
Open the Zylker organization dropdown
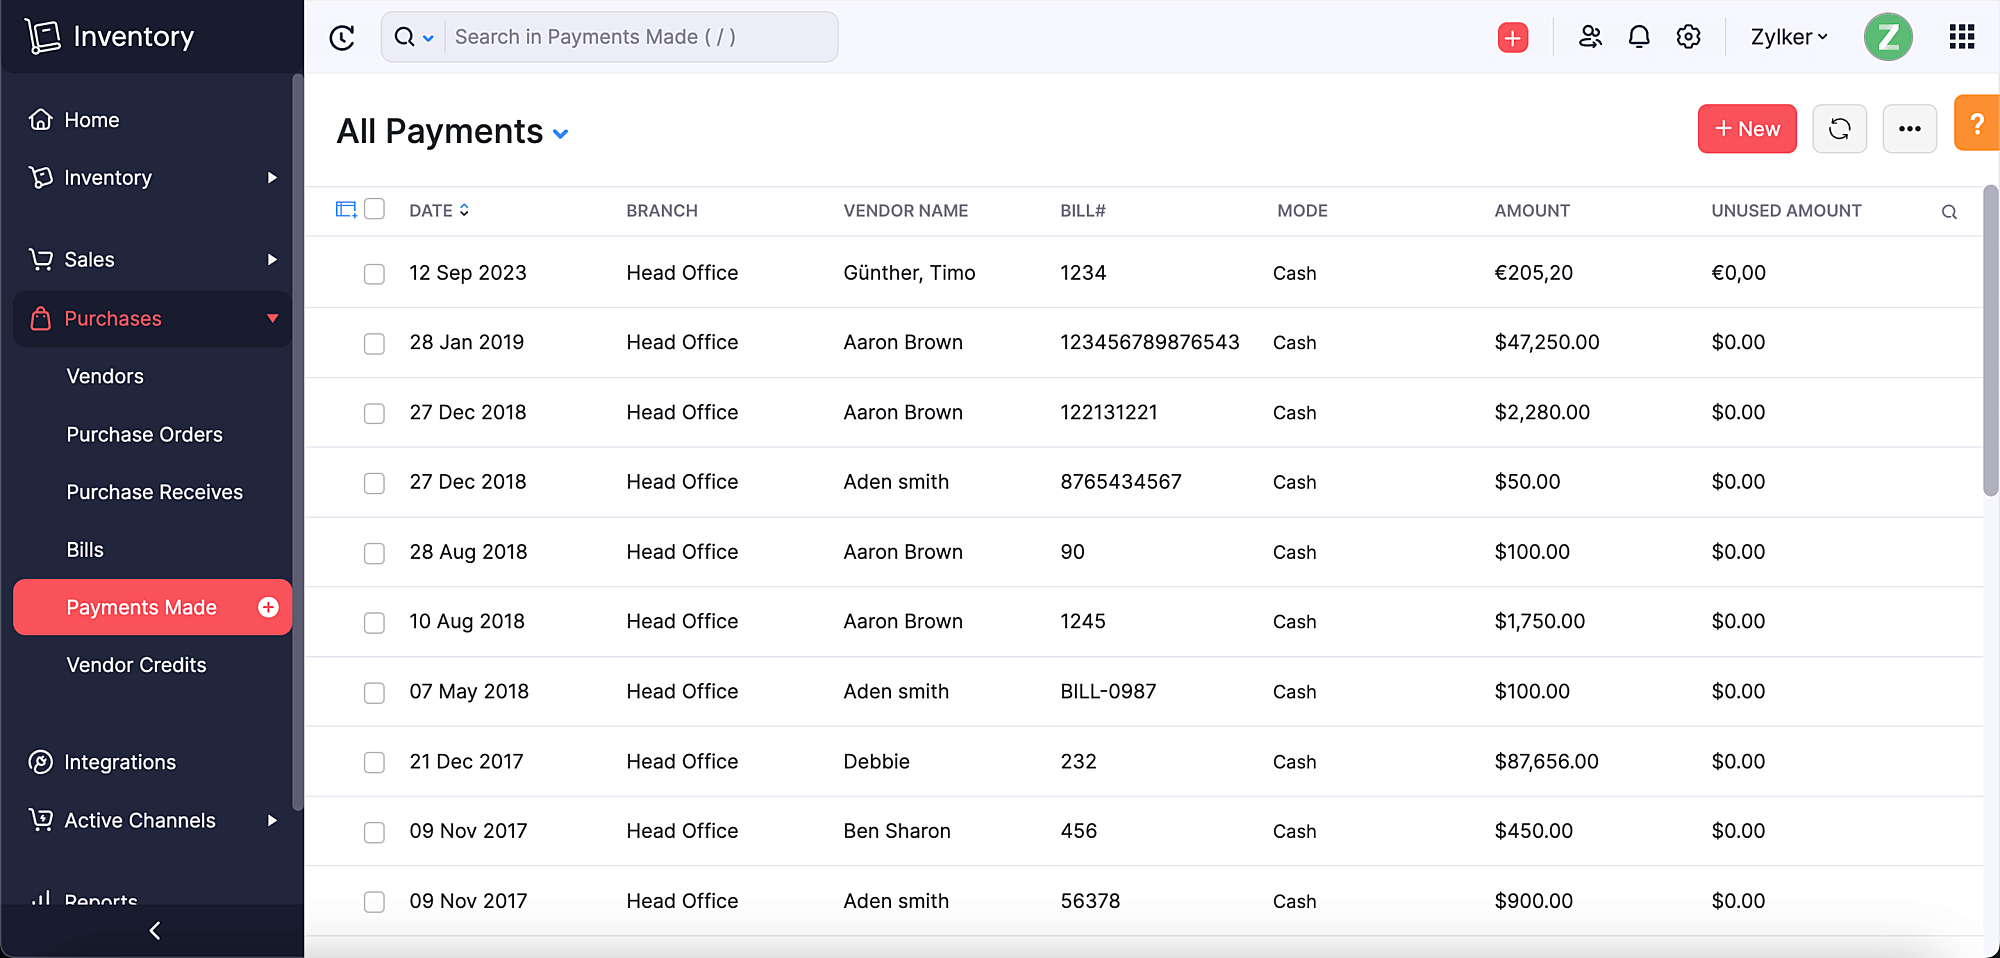coord(1789,36)
